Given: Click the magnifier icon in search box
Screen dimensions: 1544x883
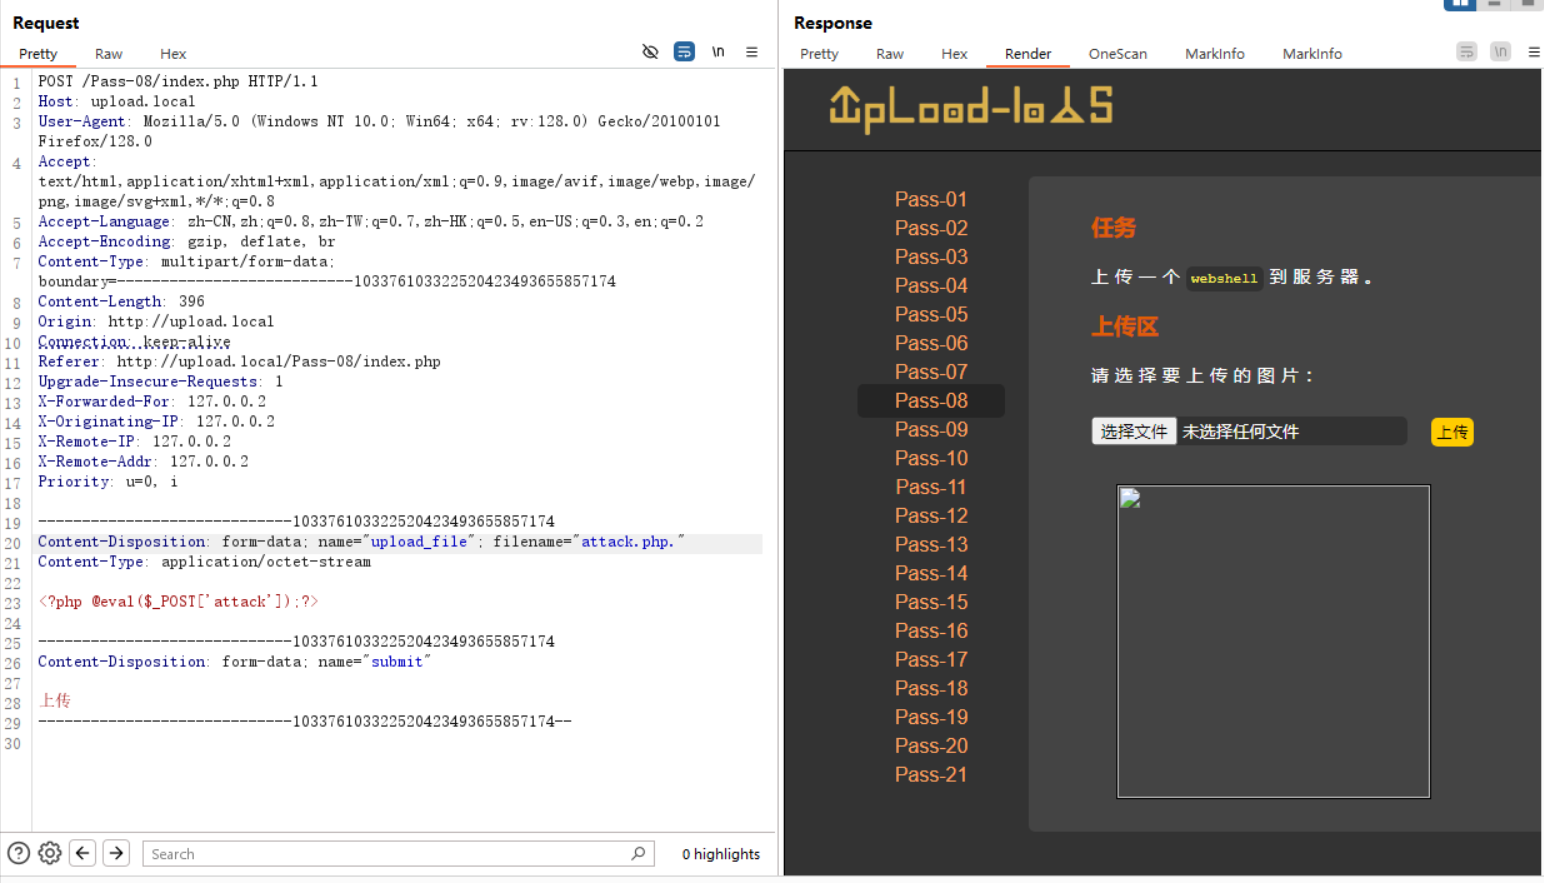Looking at the screenshot, I should [638, 853].
